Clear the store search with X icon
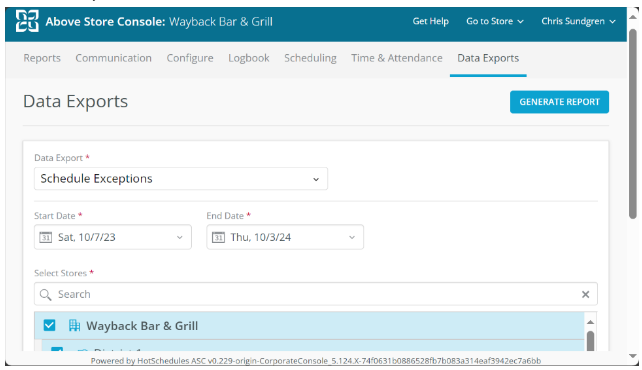The height and width of the screenshot is (370, 642). [x=585, y=294]
